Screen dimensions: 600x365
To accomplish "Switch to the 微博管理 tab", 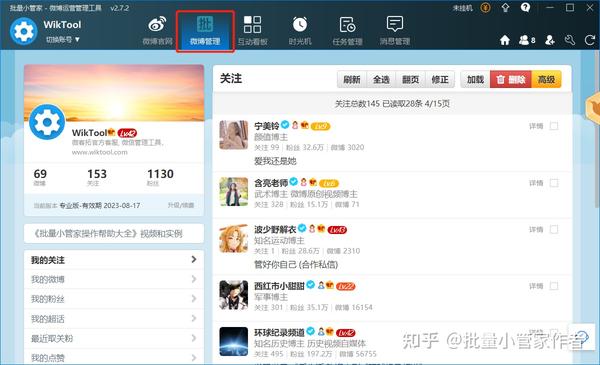I will [205, 31].
